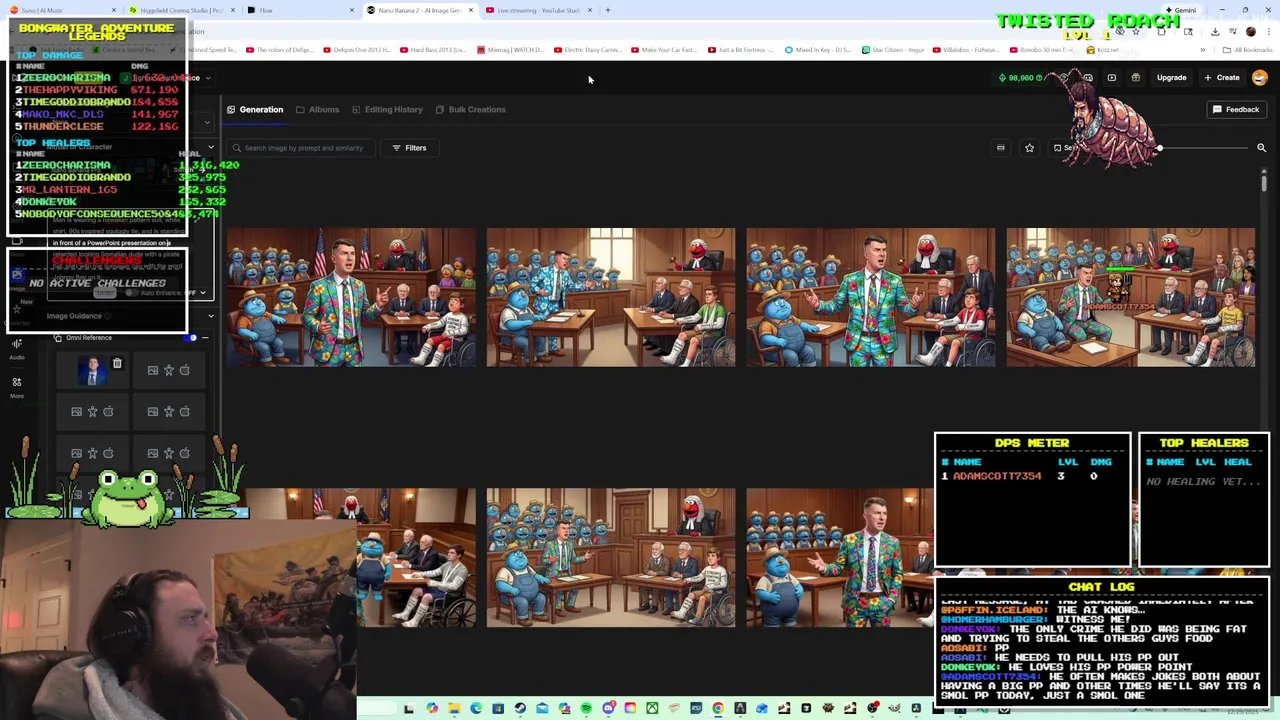Click character star icon in fourth reference slot
Viewport: 1280px width, 720px height.
169,411
